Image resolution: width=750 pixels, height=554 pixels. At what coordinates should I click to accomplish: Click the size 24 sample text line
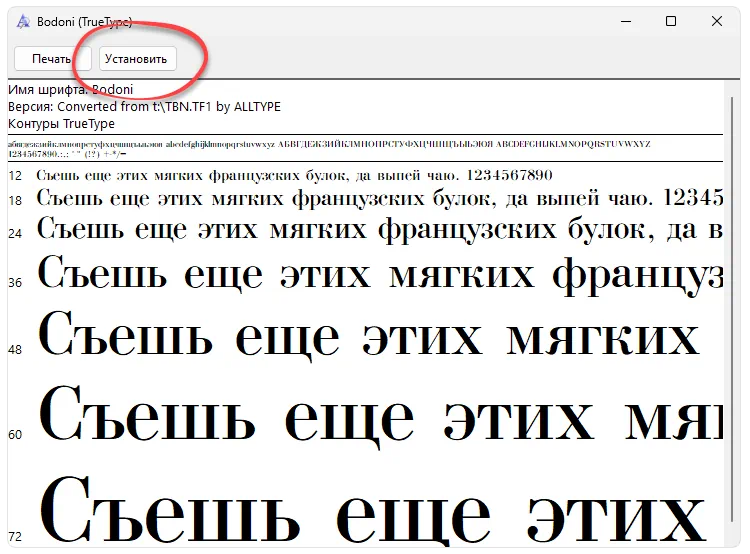380,230
